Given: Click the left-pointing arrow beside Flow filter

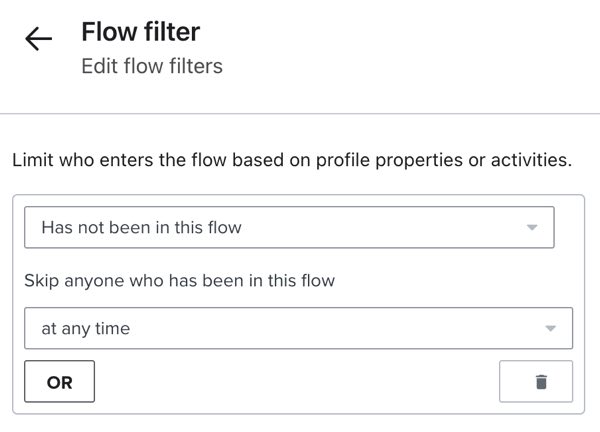Looking at the screenshot, I should 38,40.
